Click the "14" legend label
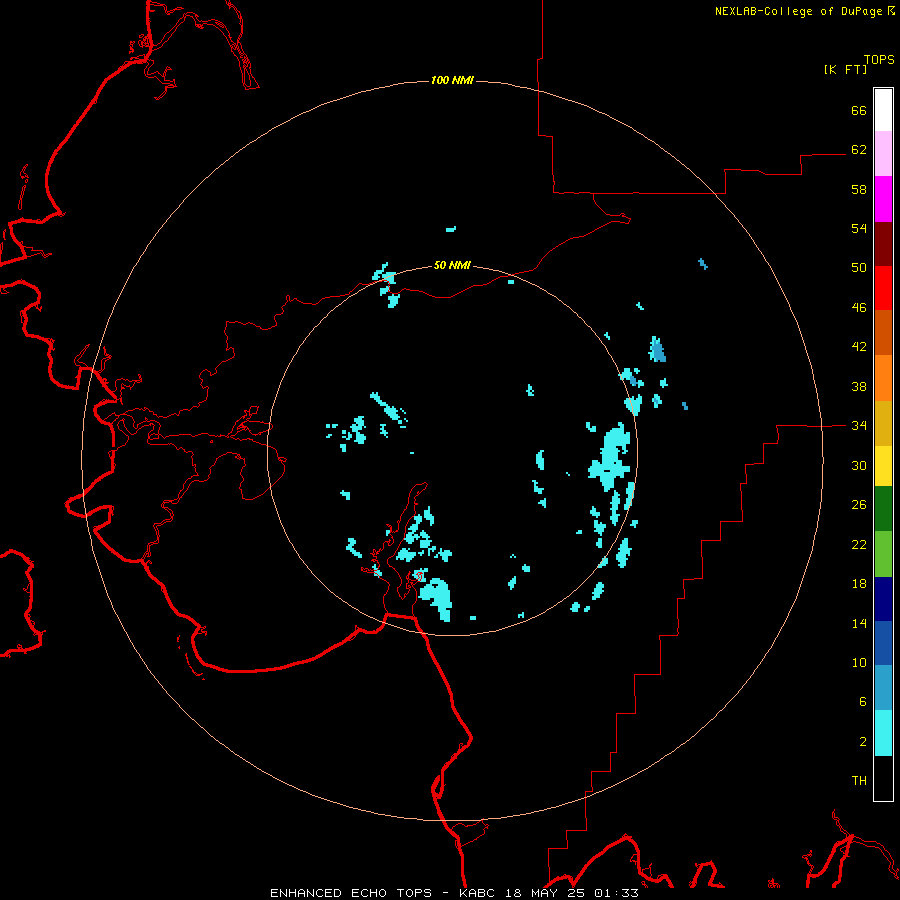 click(859, 623)
